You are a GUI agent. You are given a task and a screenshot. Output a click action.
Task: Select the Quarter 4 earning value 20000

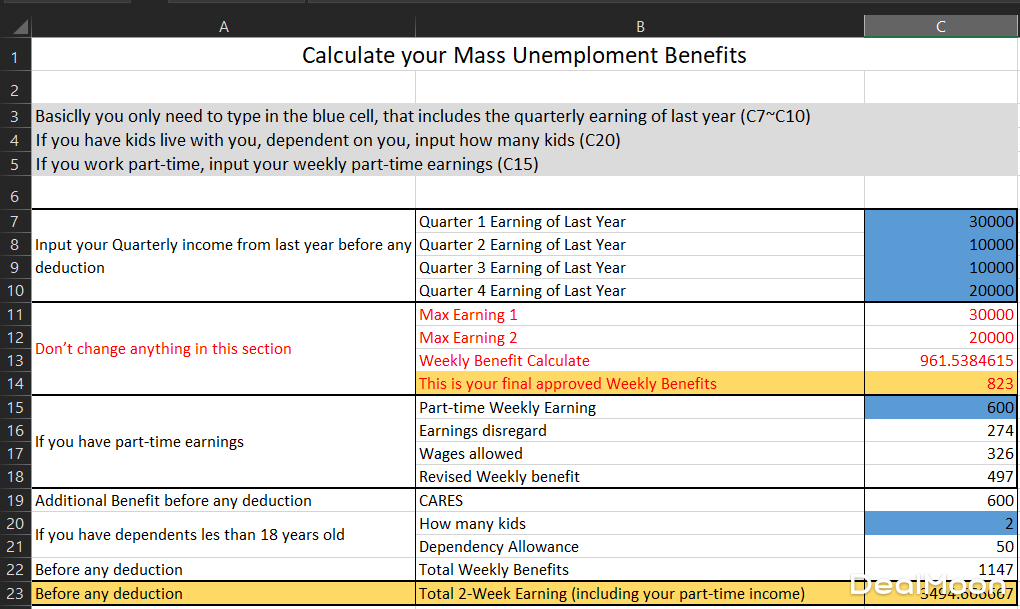[x=941, y=290]
